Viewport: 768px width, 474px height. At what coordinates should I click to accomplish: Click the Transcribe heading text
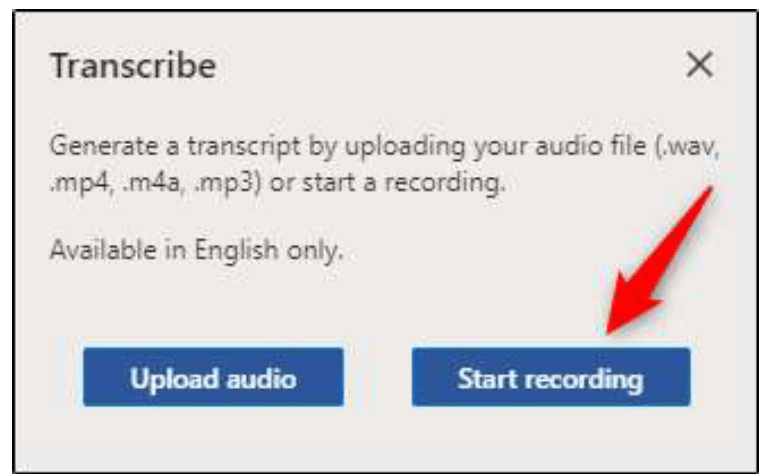coord(133,66)
